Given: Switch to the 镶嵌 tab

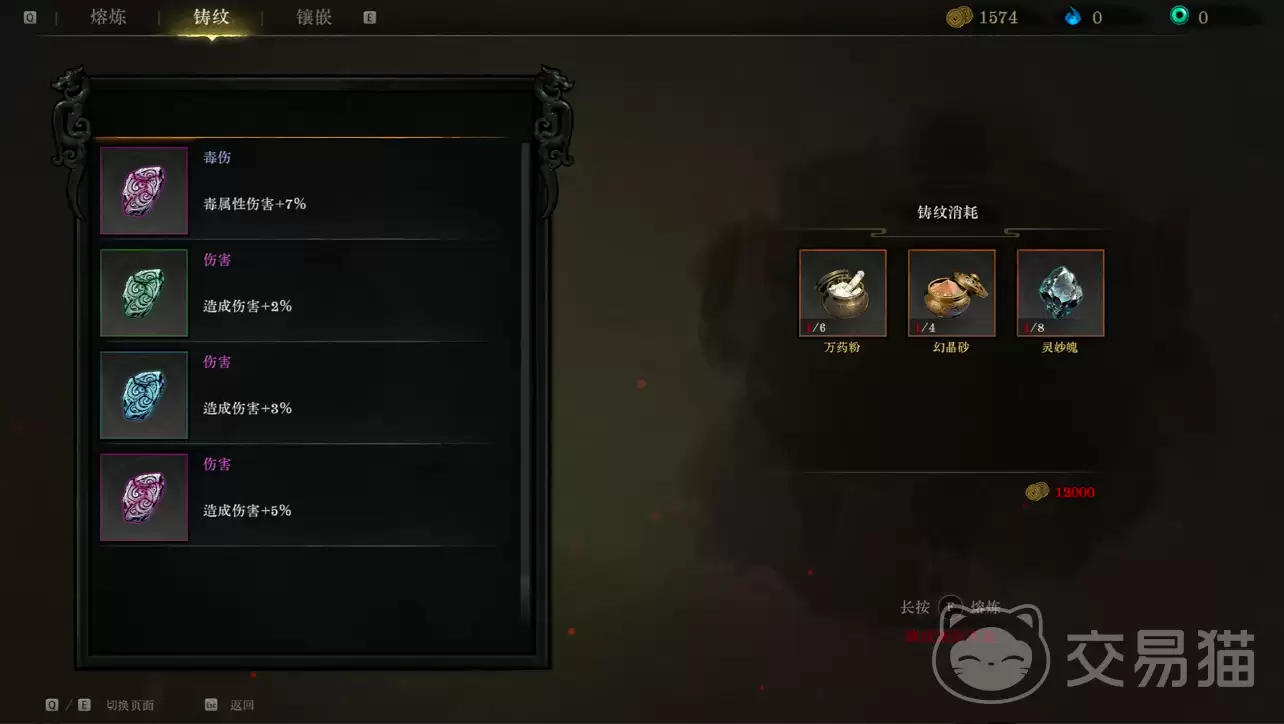Looking at the screenshot, I should pos(314,17).
